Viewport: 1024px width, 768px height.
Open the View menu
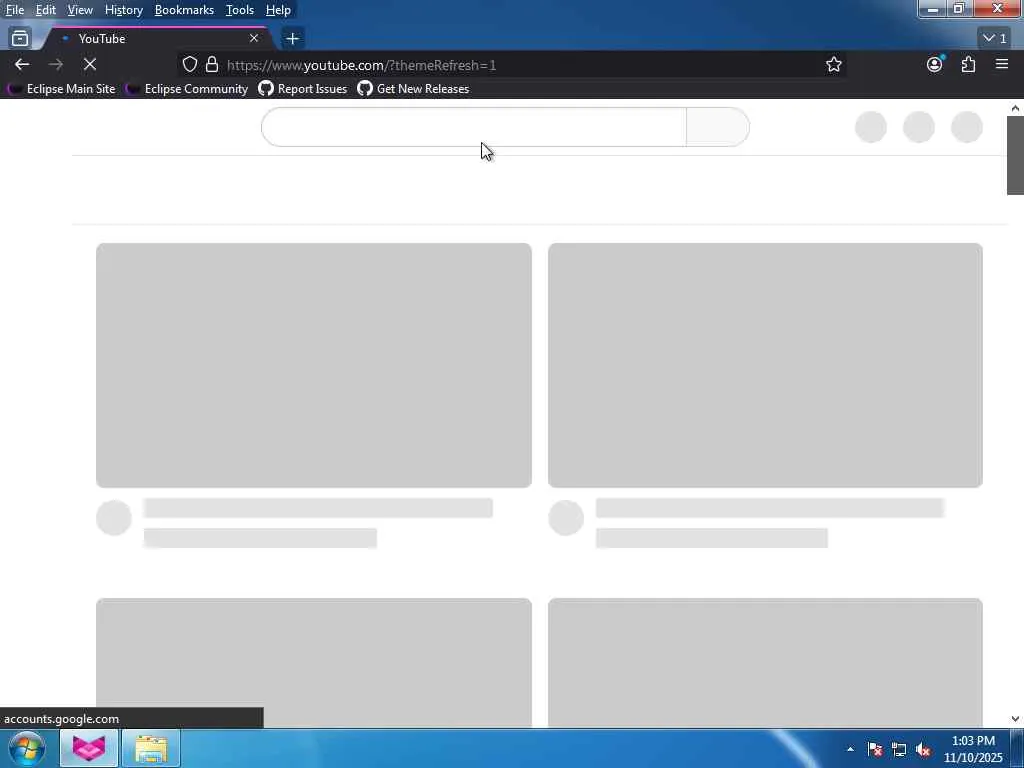click(x=80, y=10)
